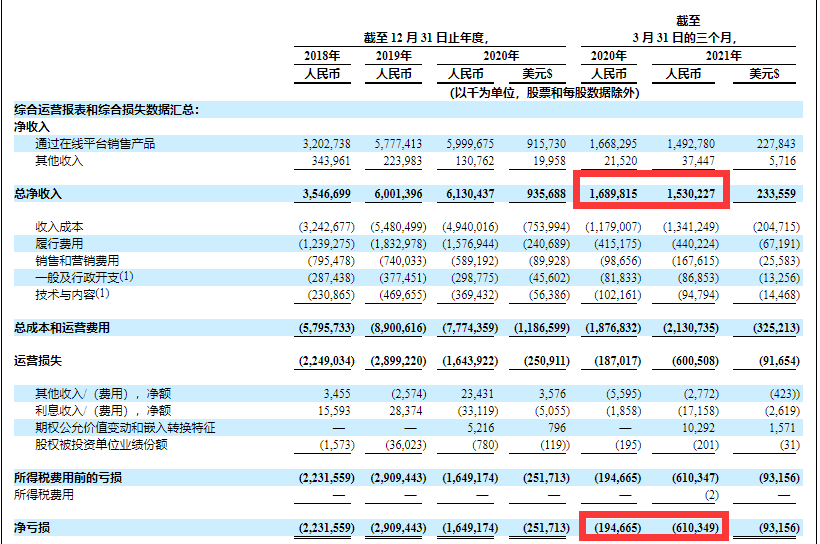Click the 2018年 column header
Viewport: 820px width, 544px height.
pos(321,56)
